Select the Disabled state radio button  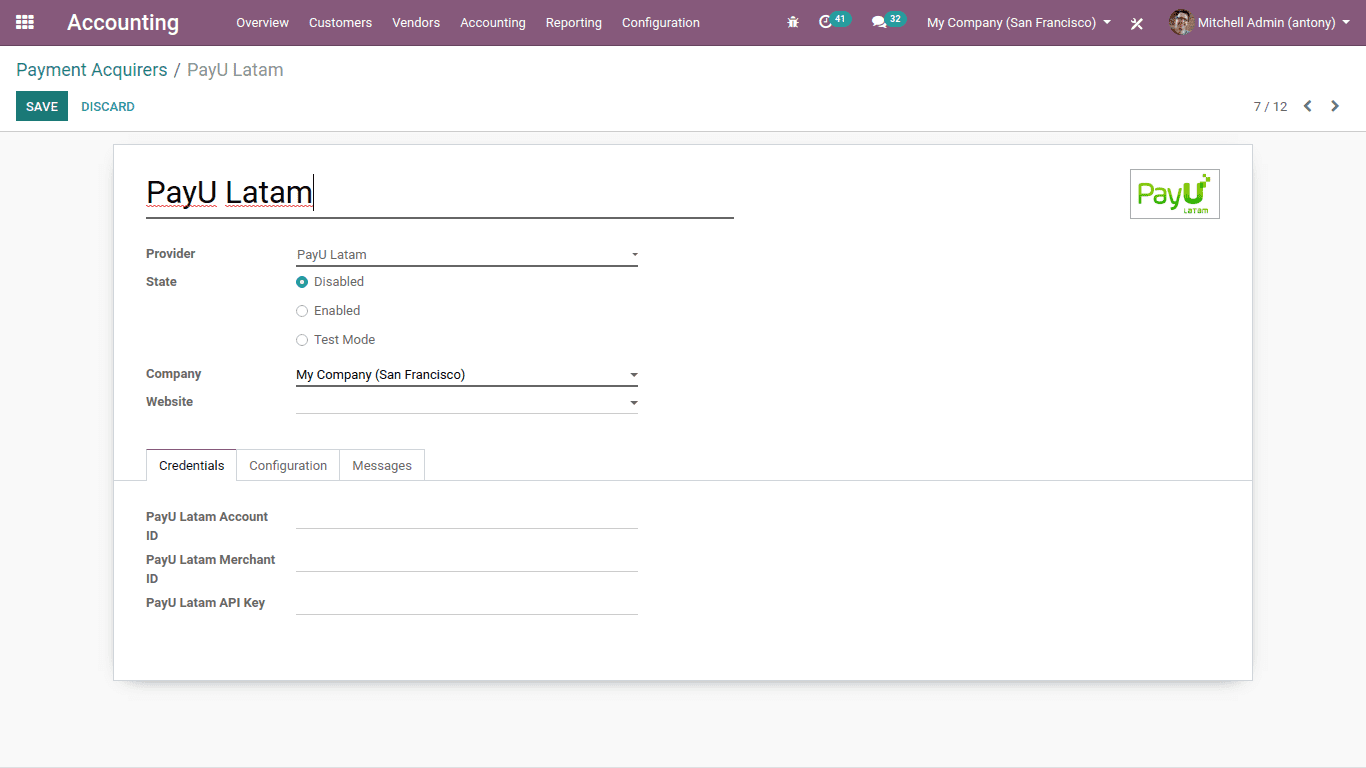click(302, 282)
